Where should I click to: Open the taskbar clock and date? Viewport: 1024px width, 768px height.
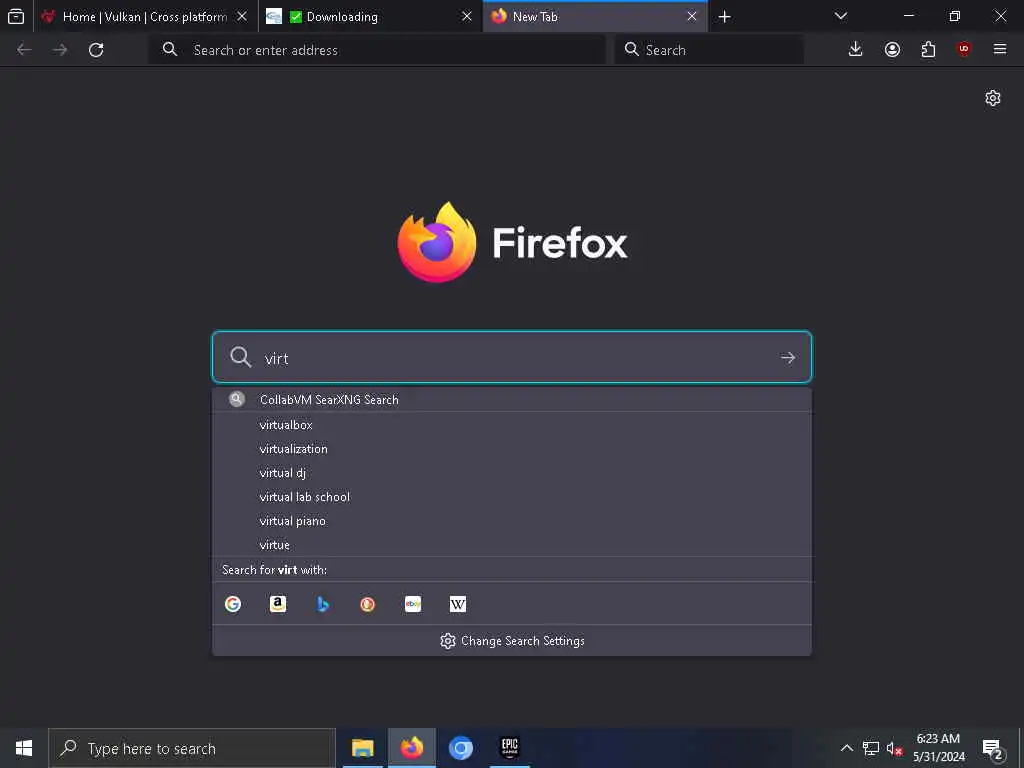pos(938,748)
